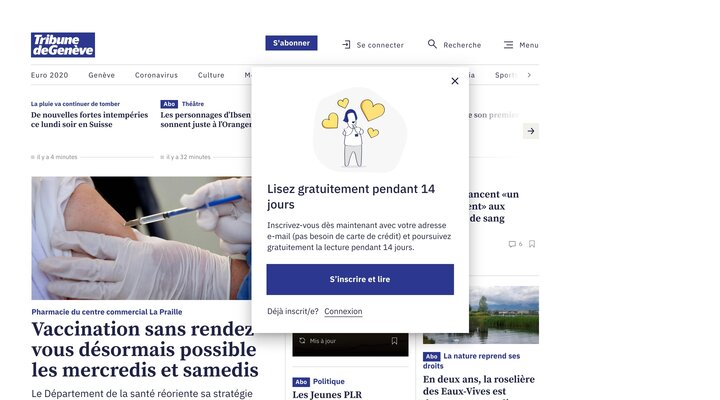Click the S'abonner button
Image resolution: width=720 pixels, height=400 pixels.
coord(291,43)
